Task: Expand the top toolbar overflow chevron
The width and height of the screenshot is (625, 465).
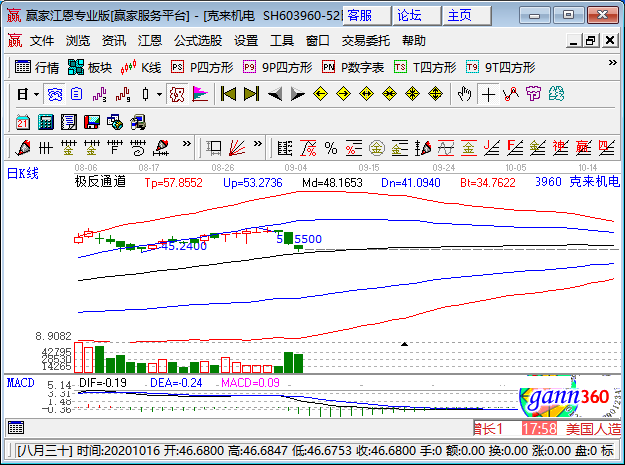Action: [x=612, y=63]
